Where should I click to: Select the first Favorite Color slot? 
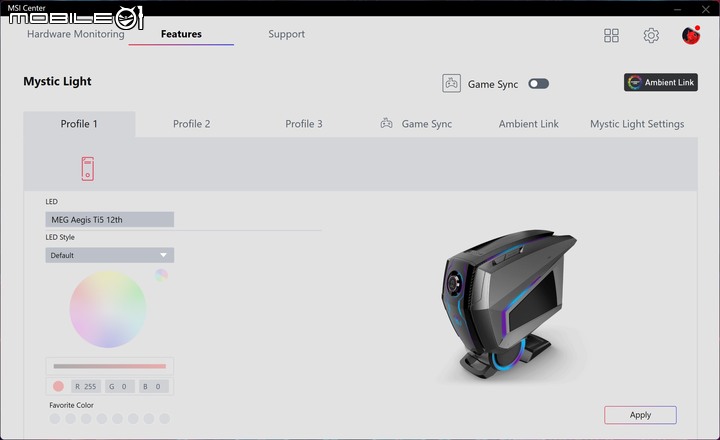(55, 418)
